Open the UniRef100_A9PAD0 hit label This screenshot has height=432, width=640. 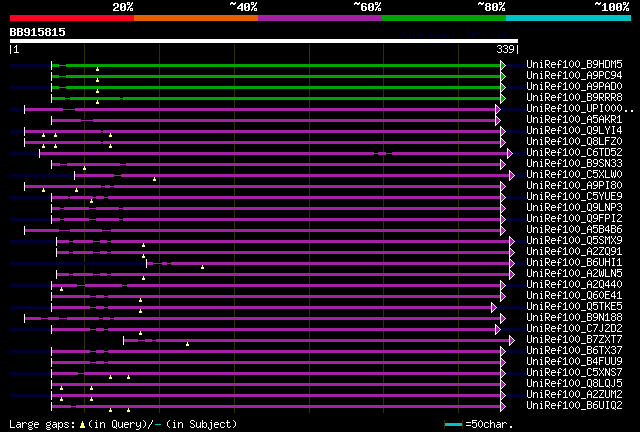click(x=574, y=87)
